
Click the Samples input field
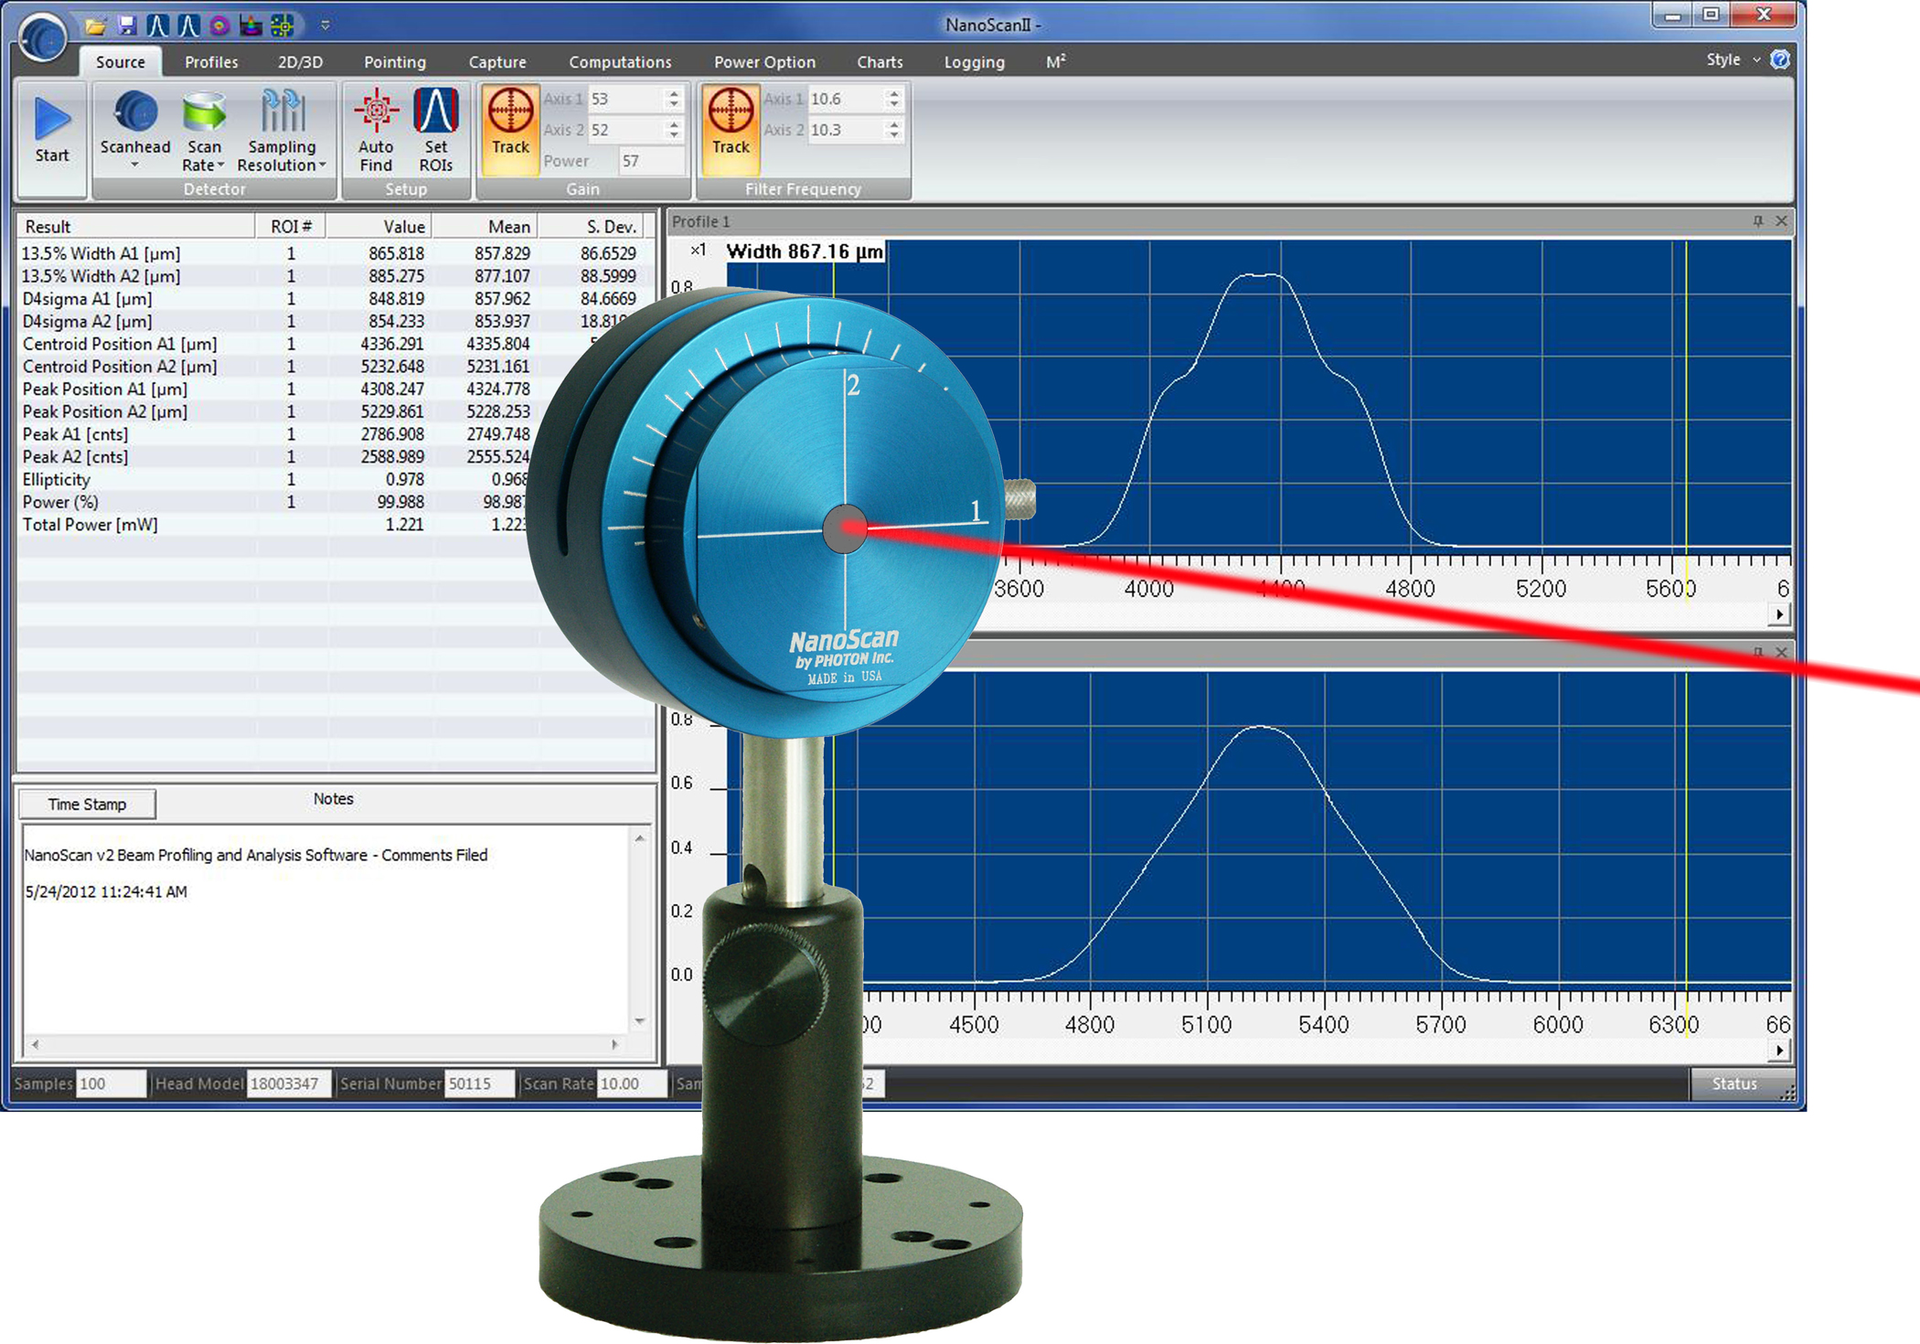(110, 1084)
